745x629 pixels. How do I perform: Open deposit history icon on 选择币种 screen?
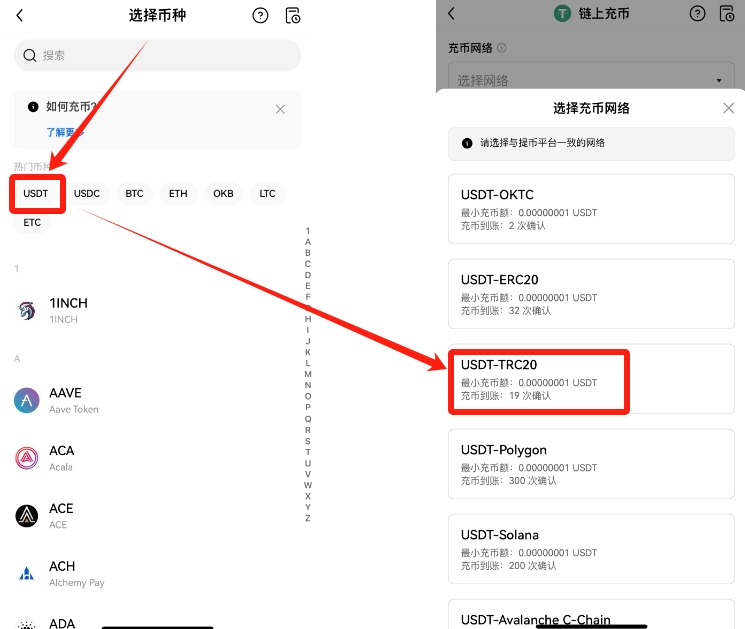tap(293, 16)
